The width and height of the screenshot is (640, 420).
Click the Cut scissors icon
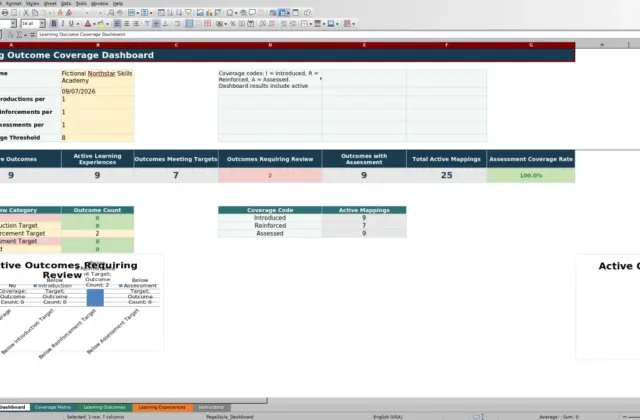tap(26, 13)
